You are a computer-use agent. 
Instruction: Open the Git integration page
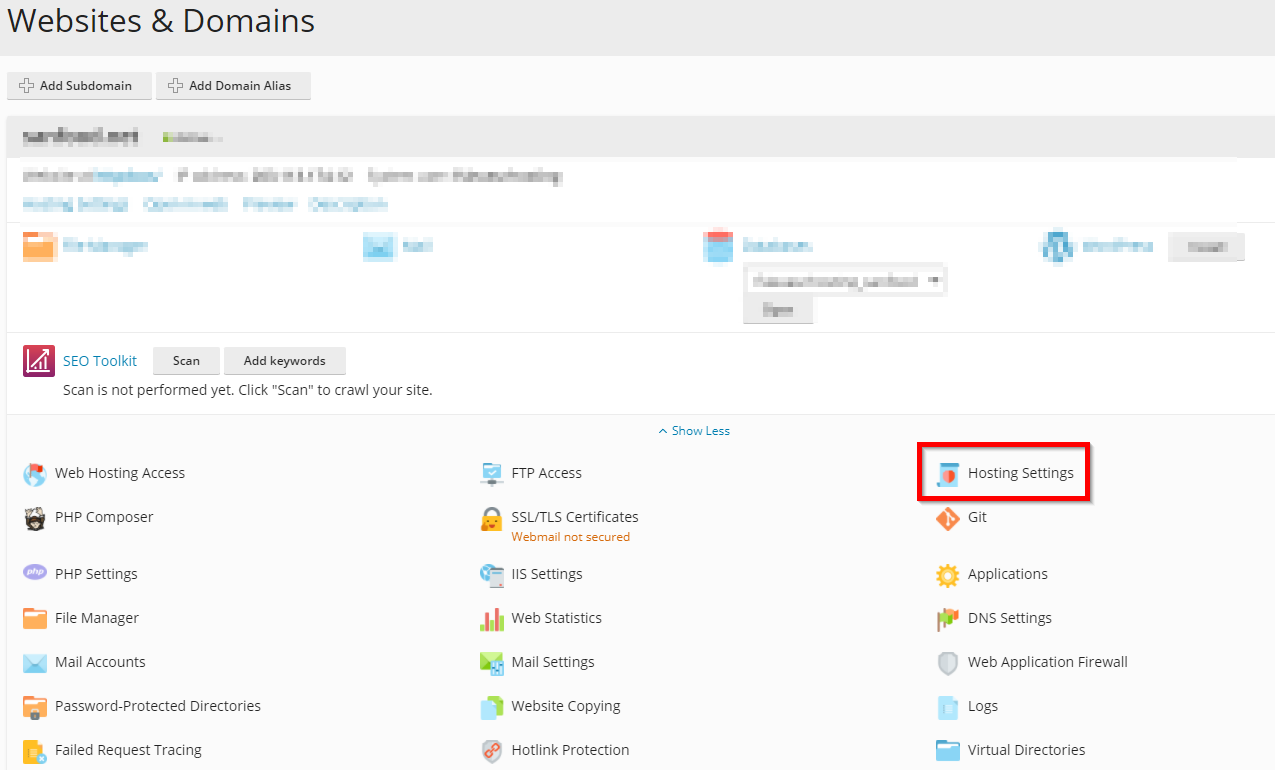pyautogui.click(x=977, y=517)
